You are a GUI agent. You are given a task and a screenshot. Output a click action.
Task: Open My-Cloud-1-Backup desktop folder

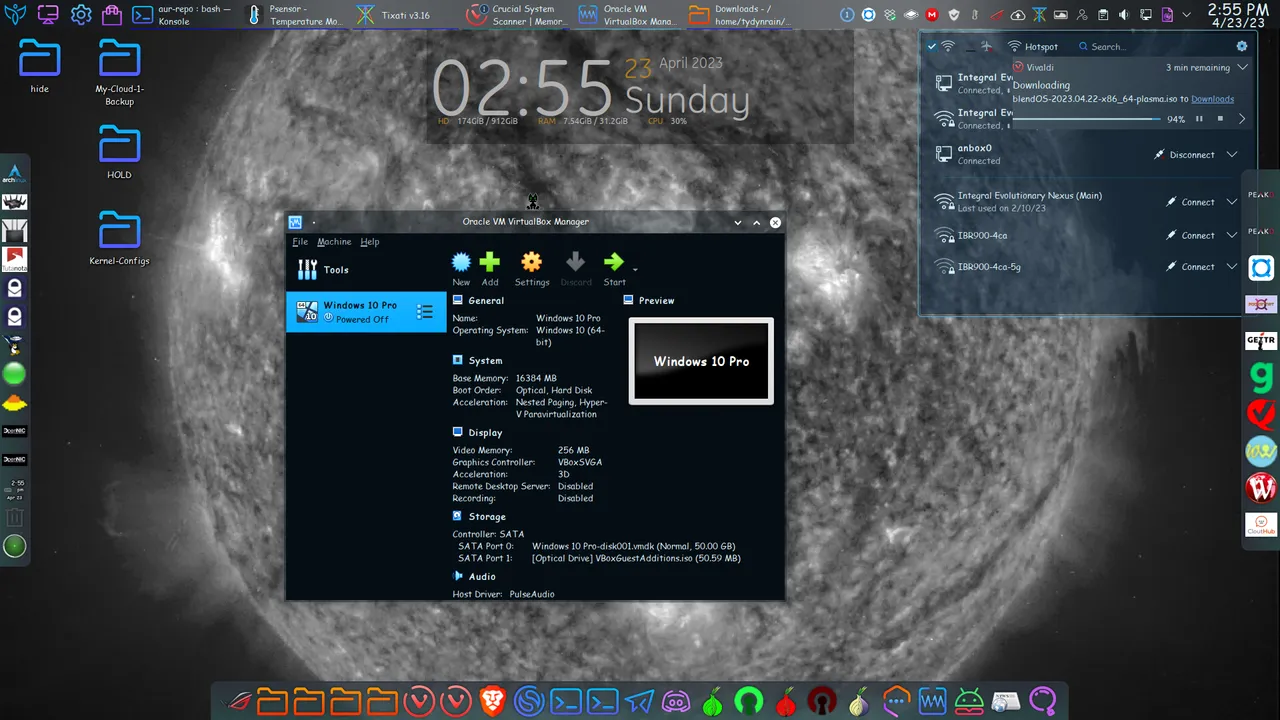click(119, 72)
